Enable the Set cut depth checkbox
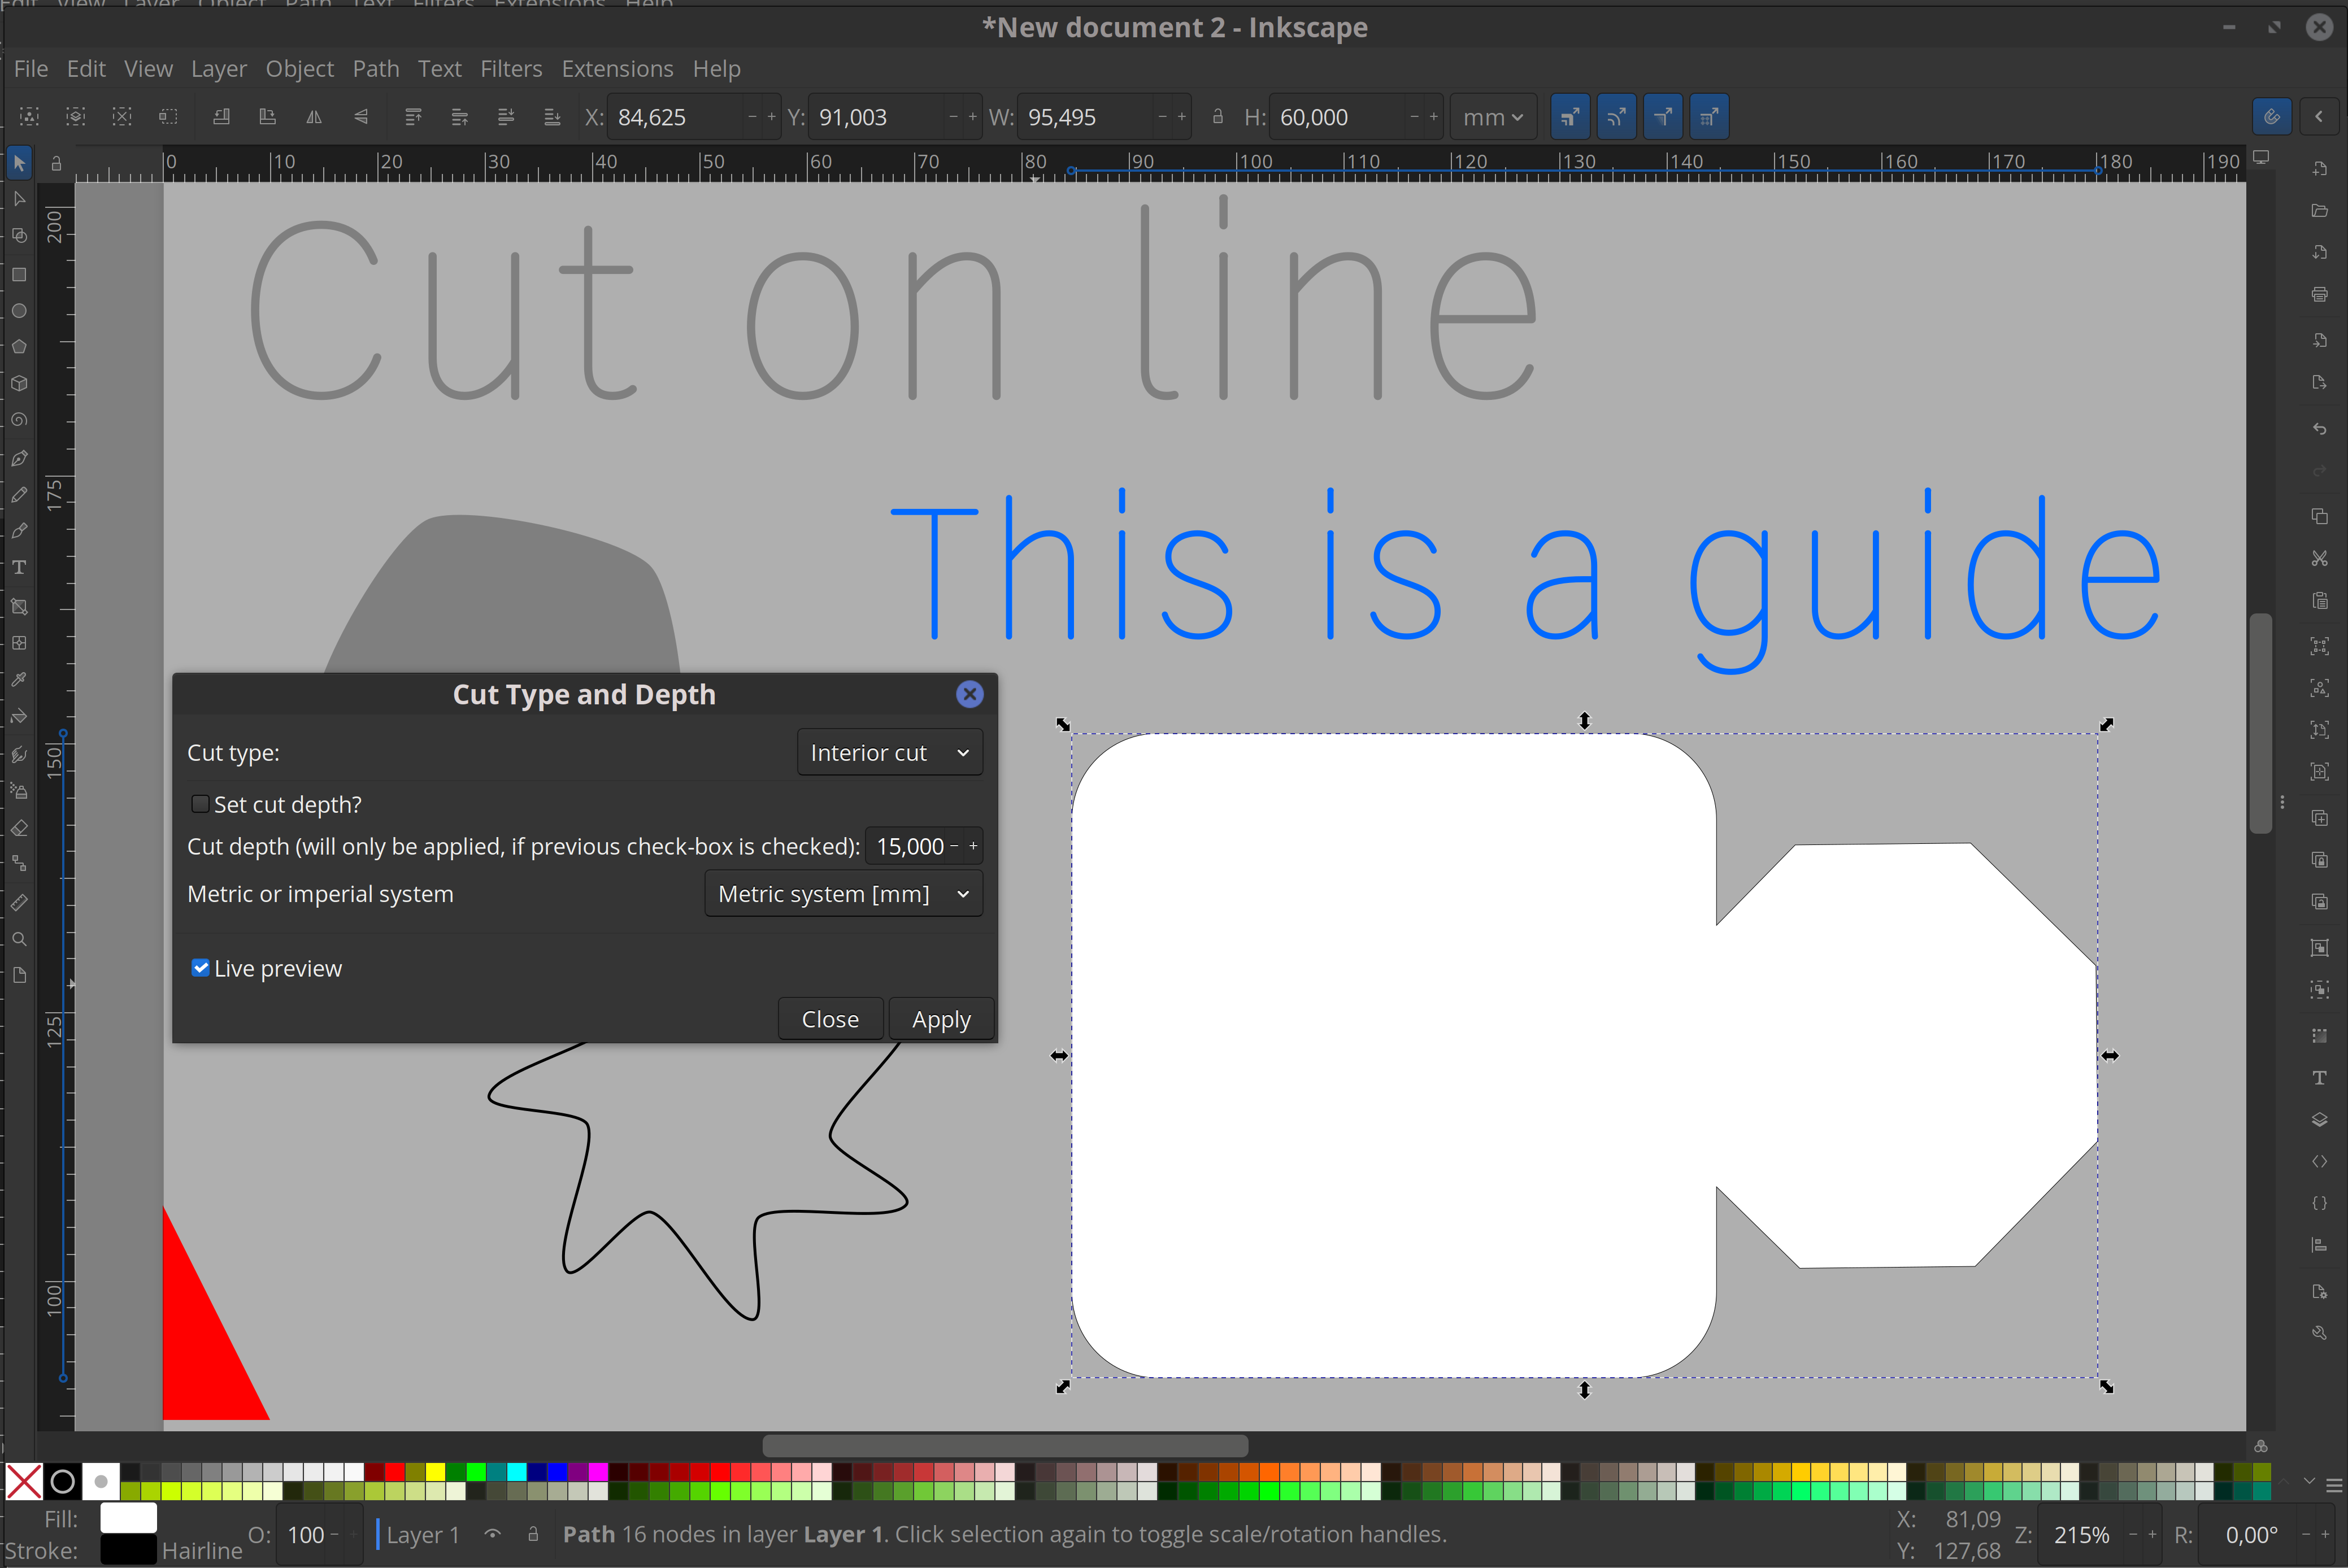The width and height of the screenshot is (2348, 1568). (200, 804)
